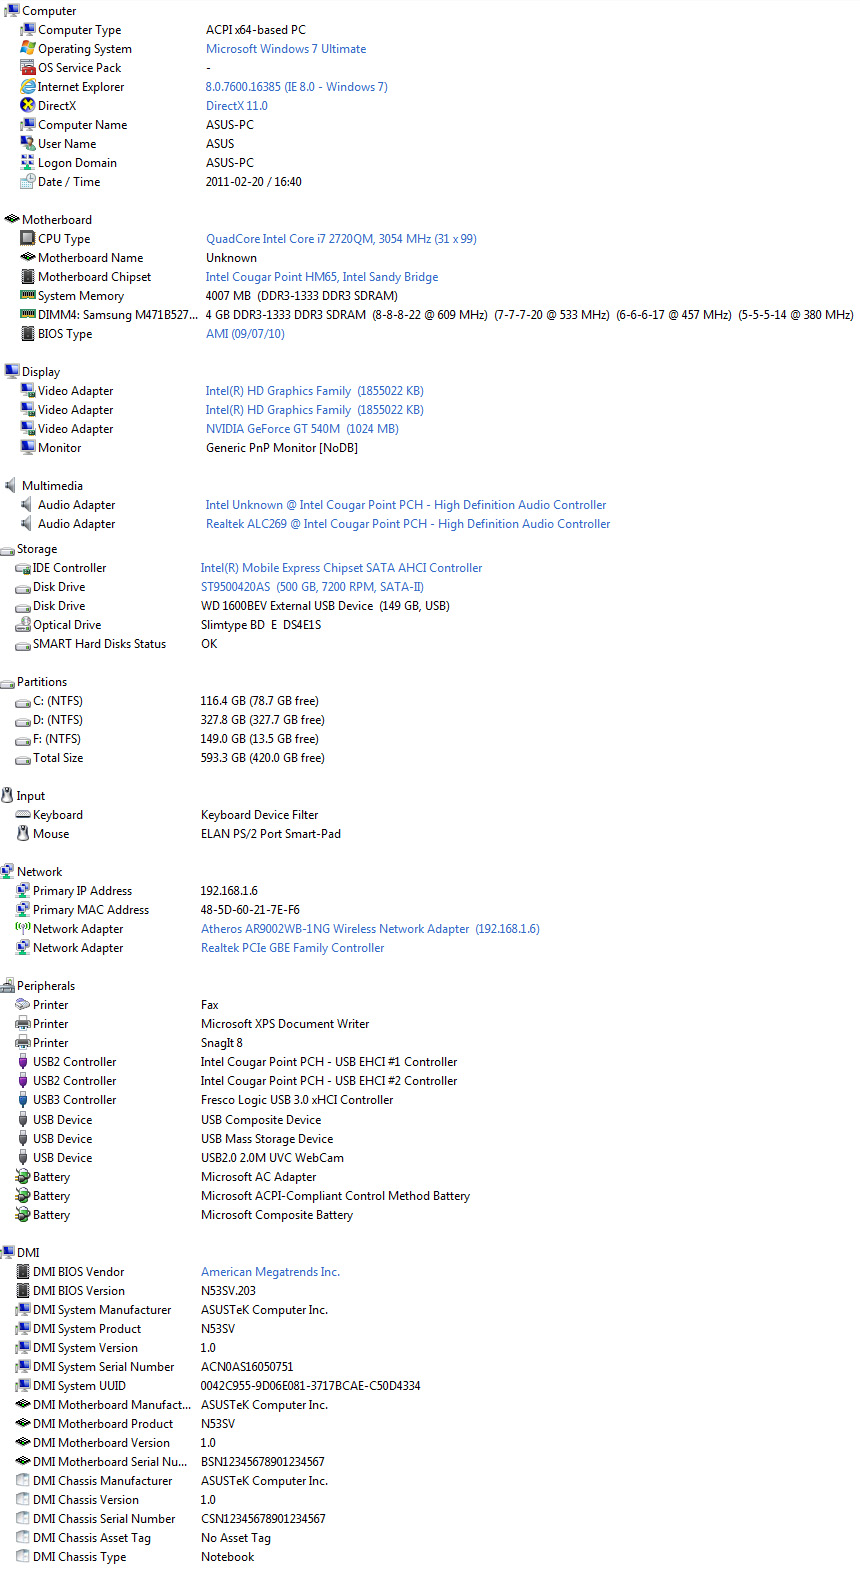Click the BIOS Type row icon
The width and height of the screenshot is (860, 1571).
[x=28, y=333]
